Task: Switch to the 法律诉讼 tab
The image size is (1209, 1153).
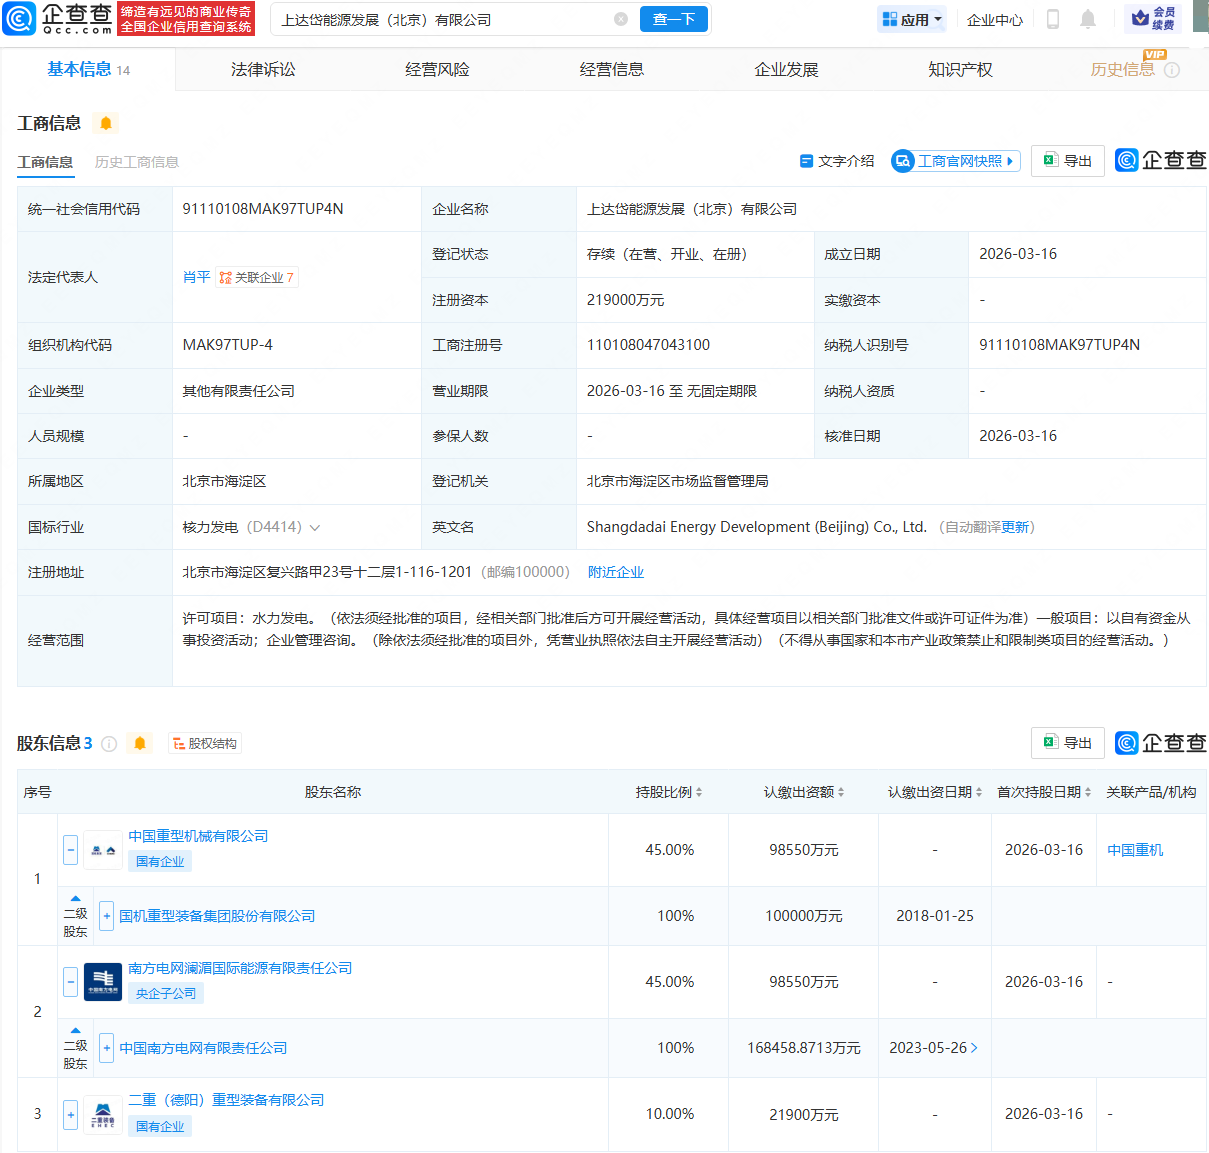Action: (263, 69)
